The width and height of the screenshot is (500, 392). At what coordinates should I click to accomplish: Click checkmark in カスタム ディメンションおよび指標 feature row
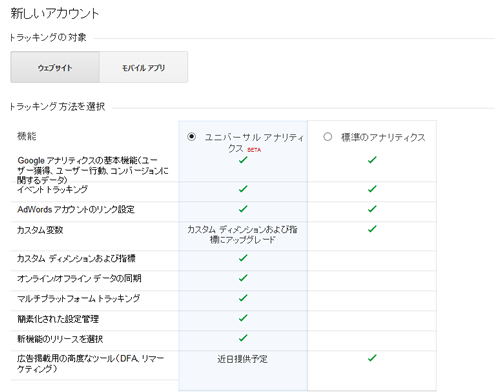coord(243,258)
